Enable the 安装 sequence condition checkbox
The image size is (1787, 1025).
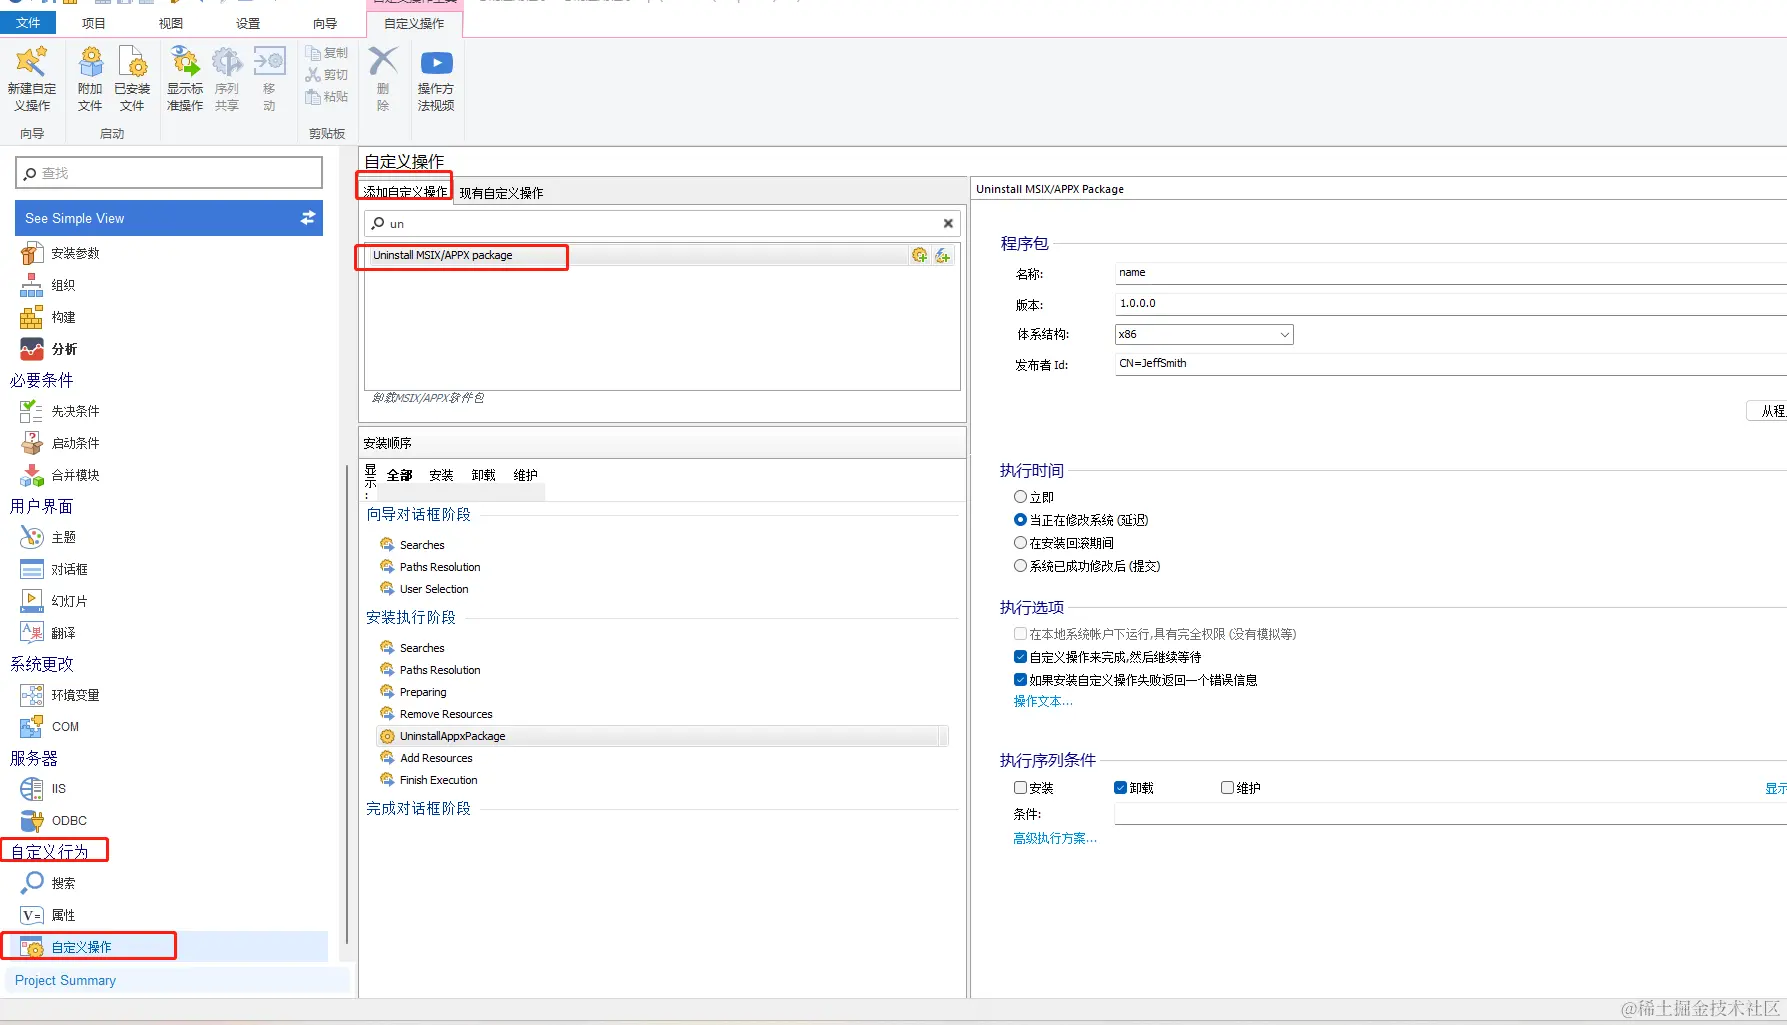1020,787
